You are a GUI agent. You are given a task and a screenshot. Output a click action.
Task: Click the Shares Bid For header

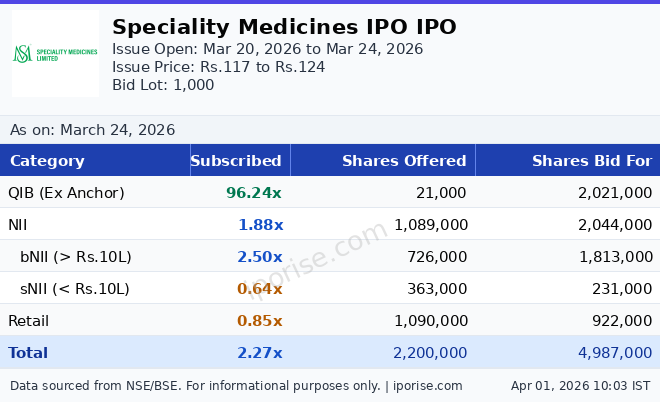coord(591,161)
